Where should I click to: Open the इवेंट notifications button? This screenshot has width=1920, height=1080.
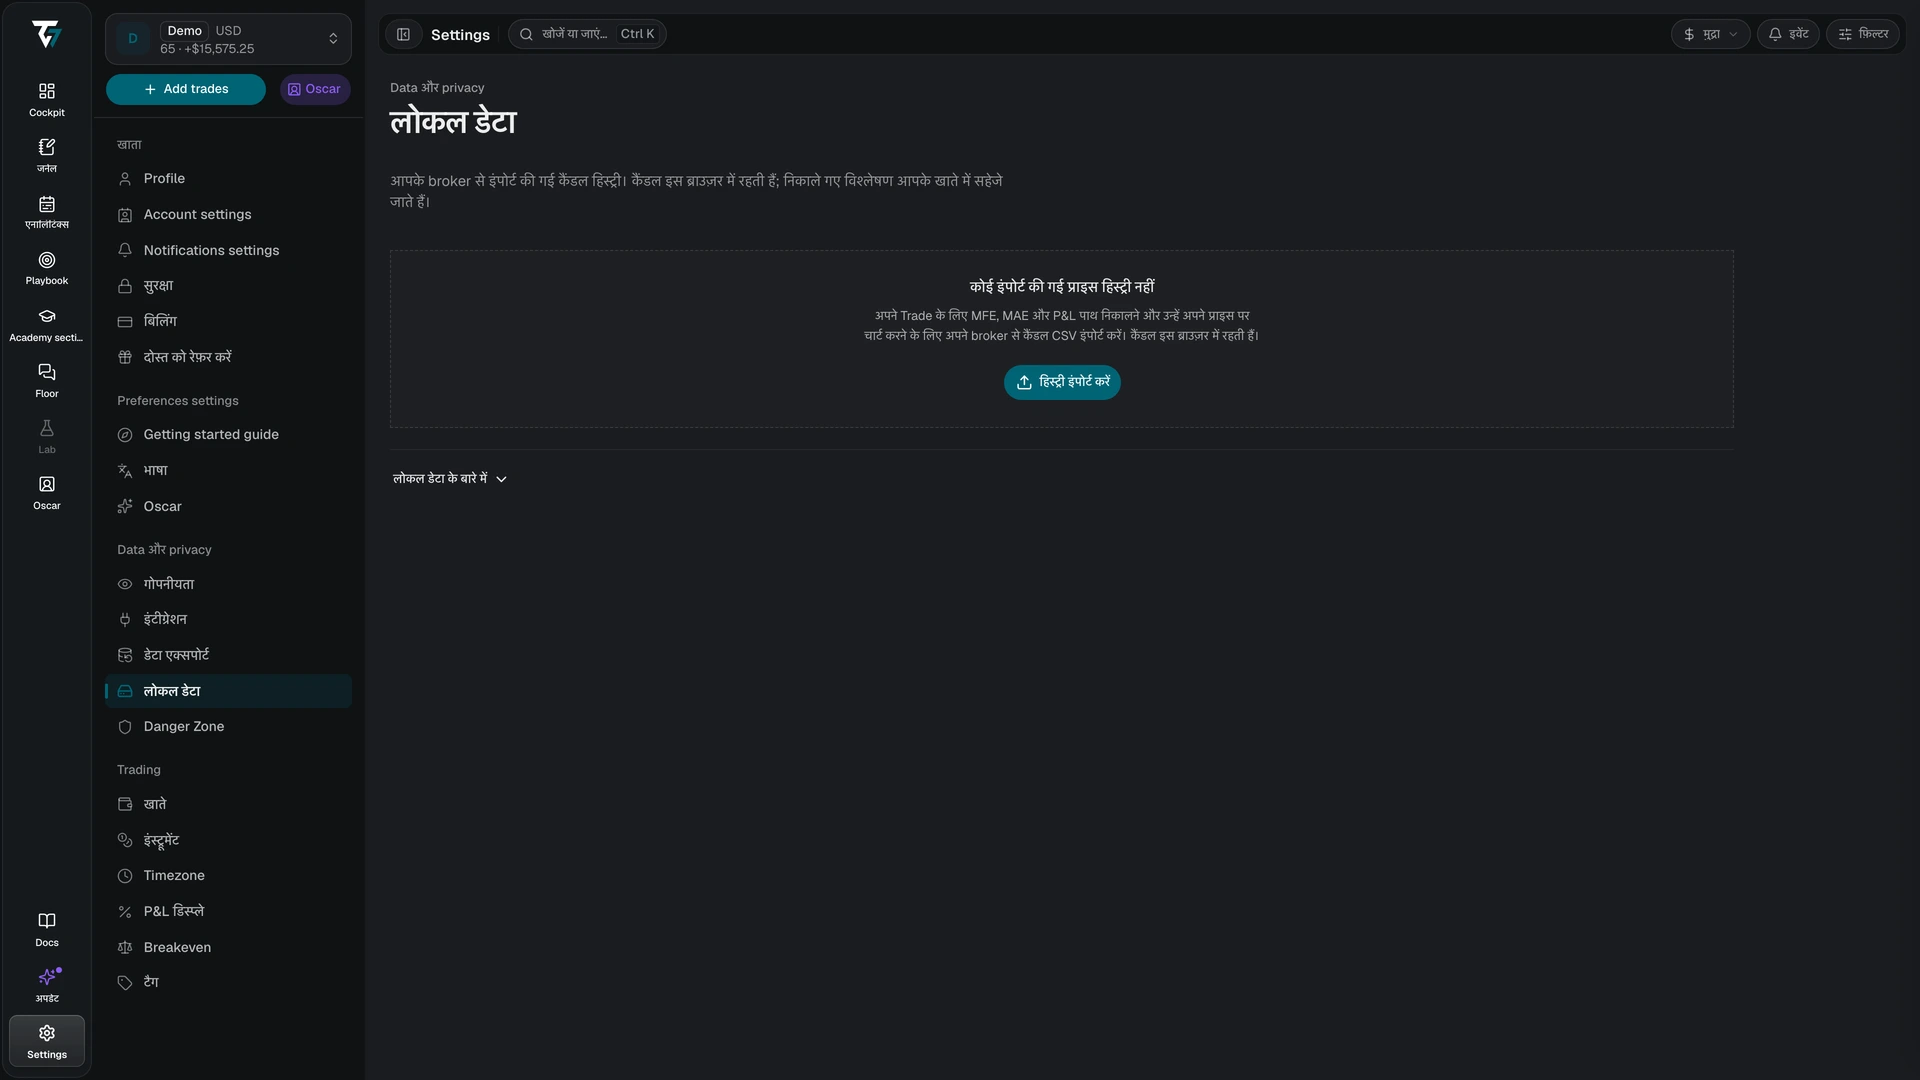[1788, 34]
